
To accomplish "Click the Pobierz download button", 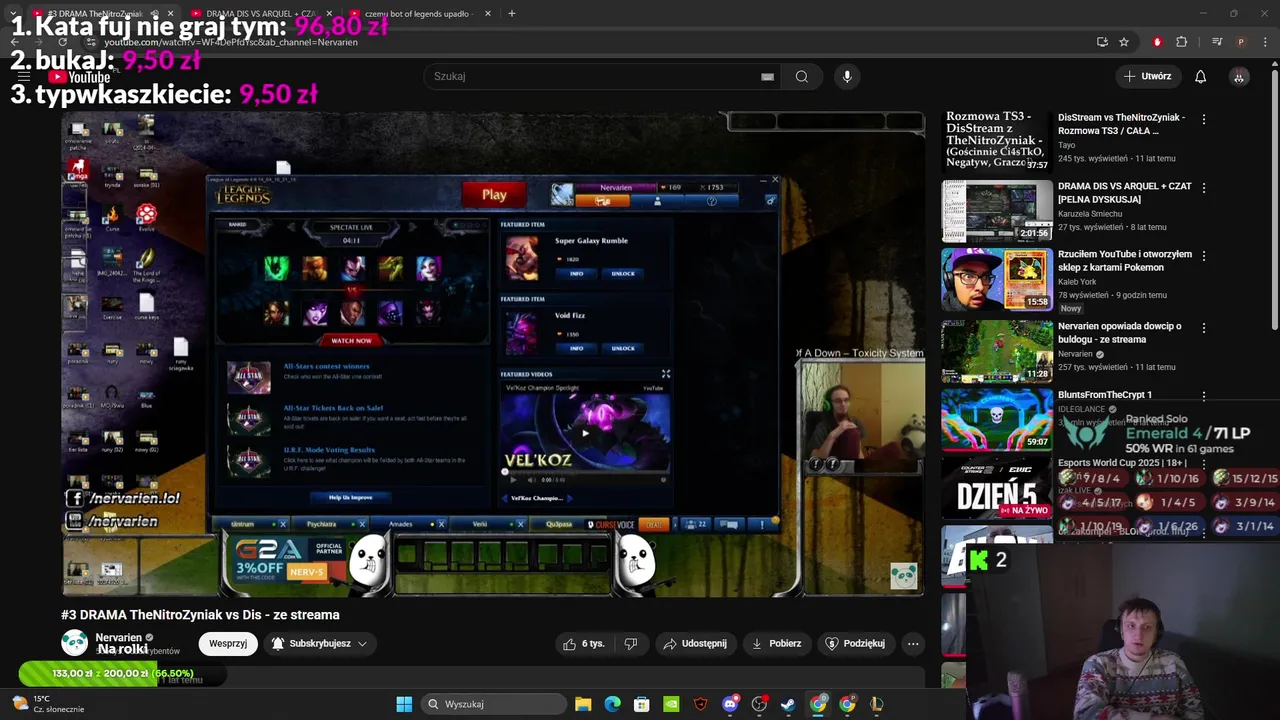I will coord(776,643).
